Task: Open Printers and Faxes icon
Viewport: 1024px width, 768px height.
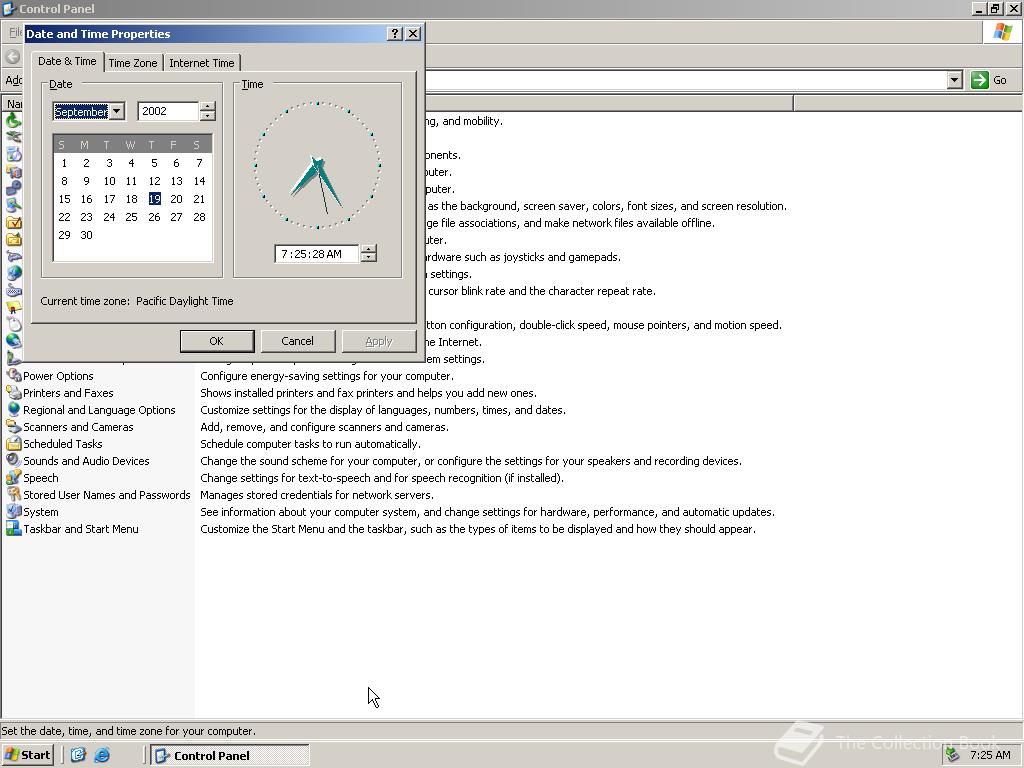Action: tap(14, 392)
